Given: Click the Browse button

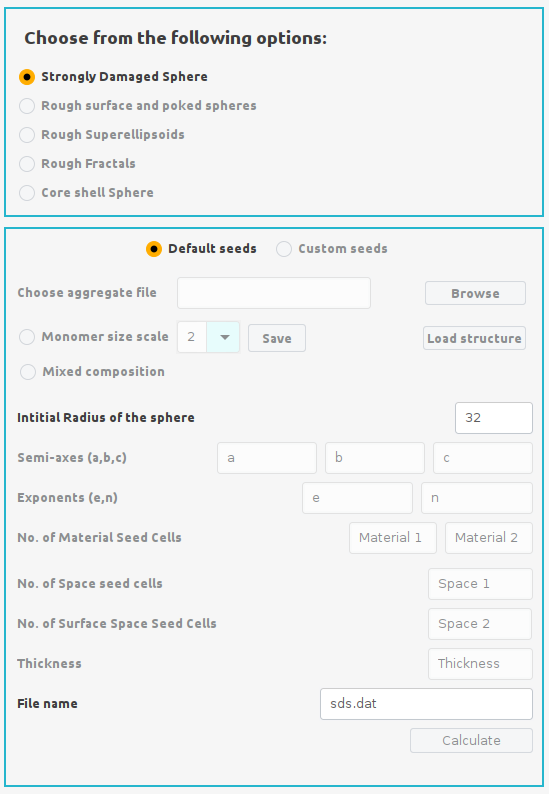Looking at the screenshot, I should click(475, 293).
